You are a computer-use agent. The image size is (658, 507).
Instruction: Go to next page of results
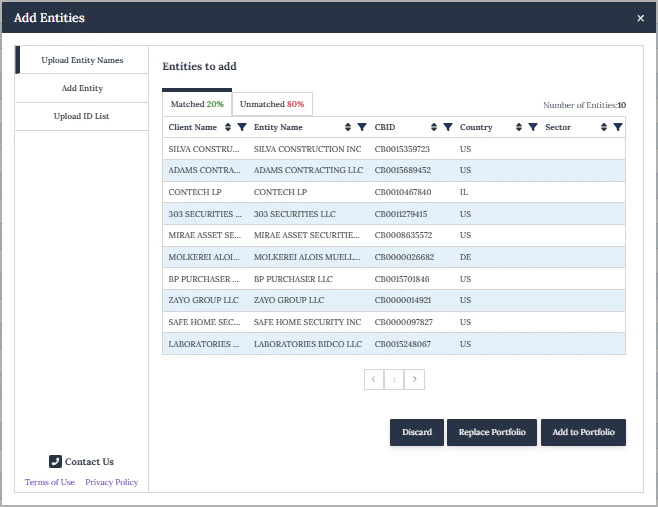point(415,379)
